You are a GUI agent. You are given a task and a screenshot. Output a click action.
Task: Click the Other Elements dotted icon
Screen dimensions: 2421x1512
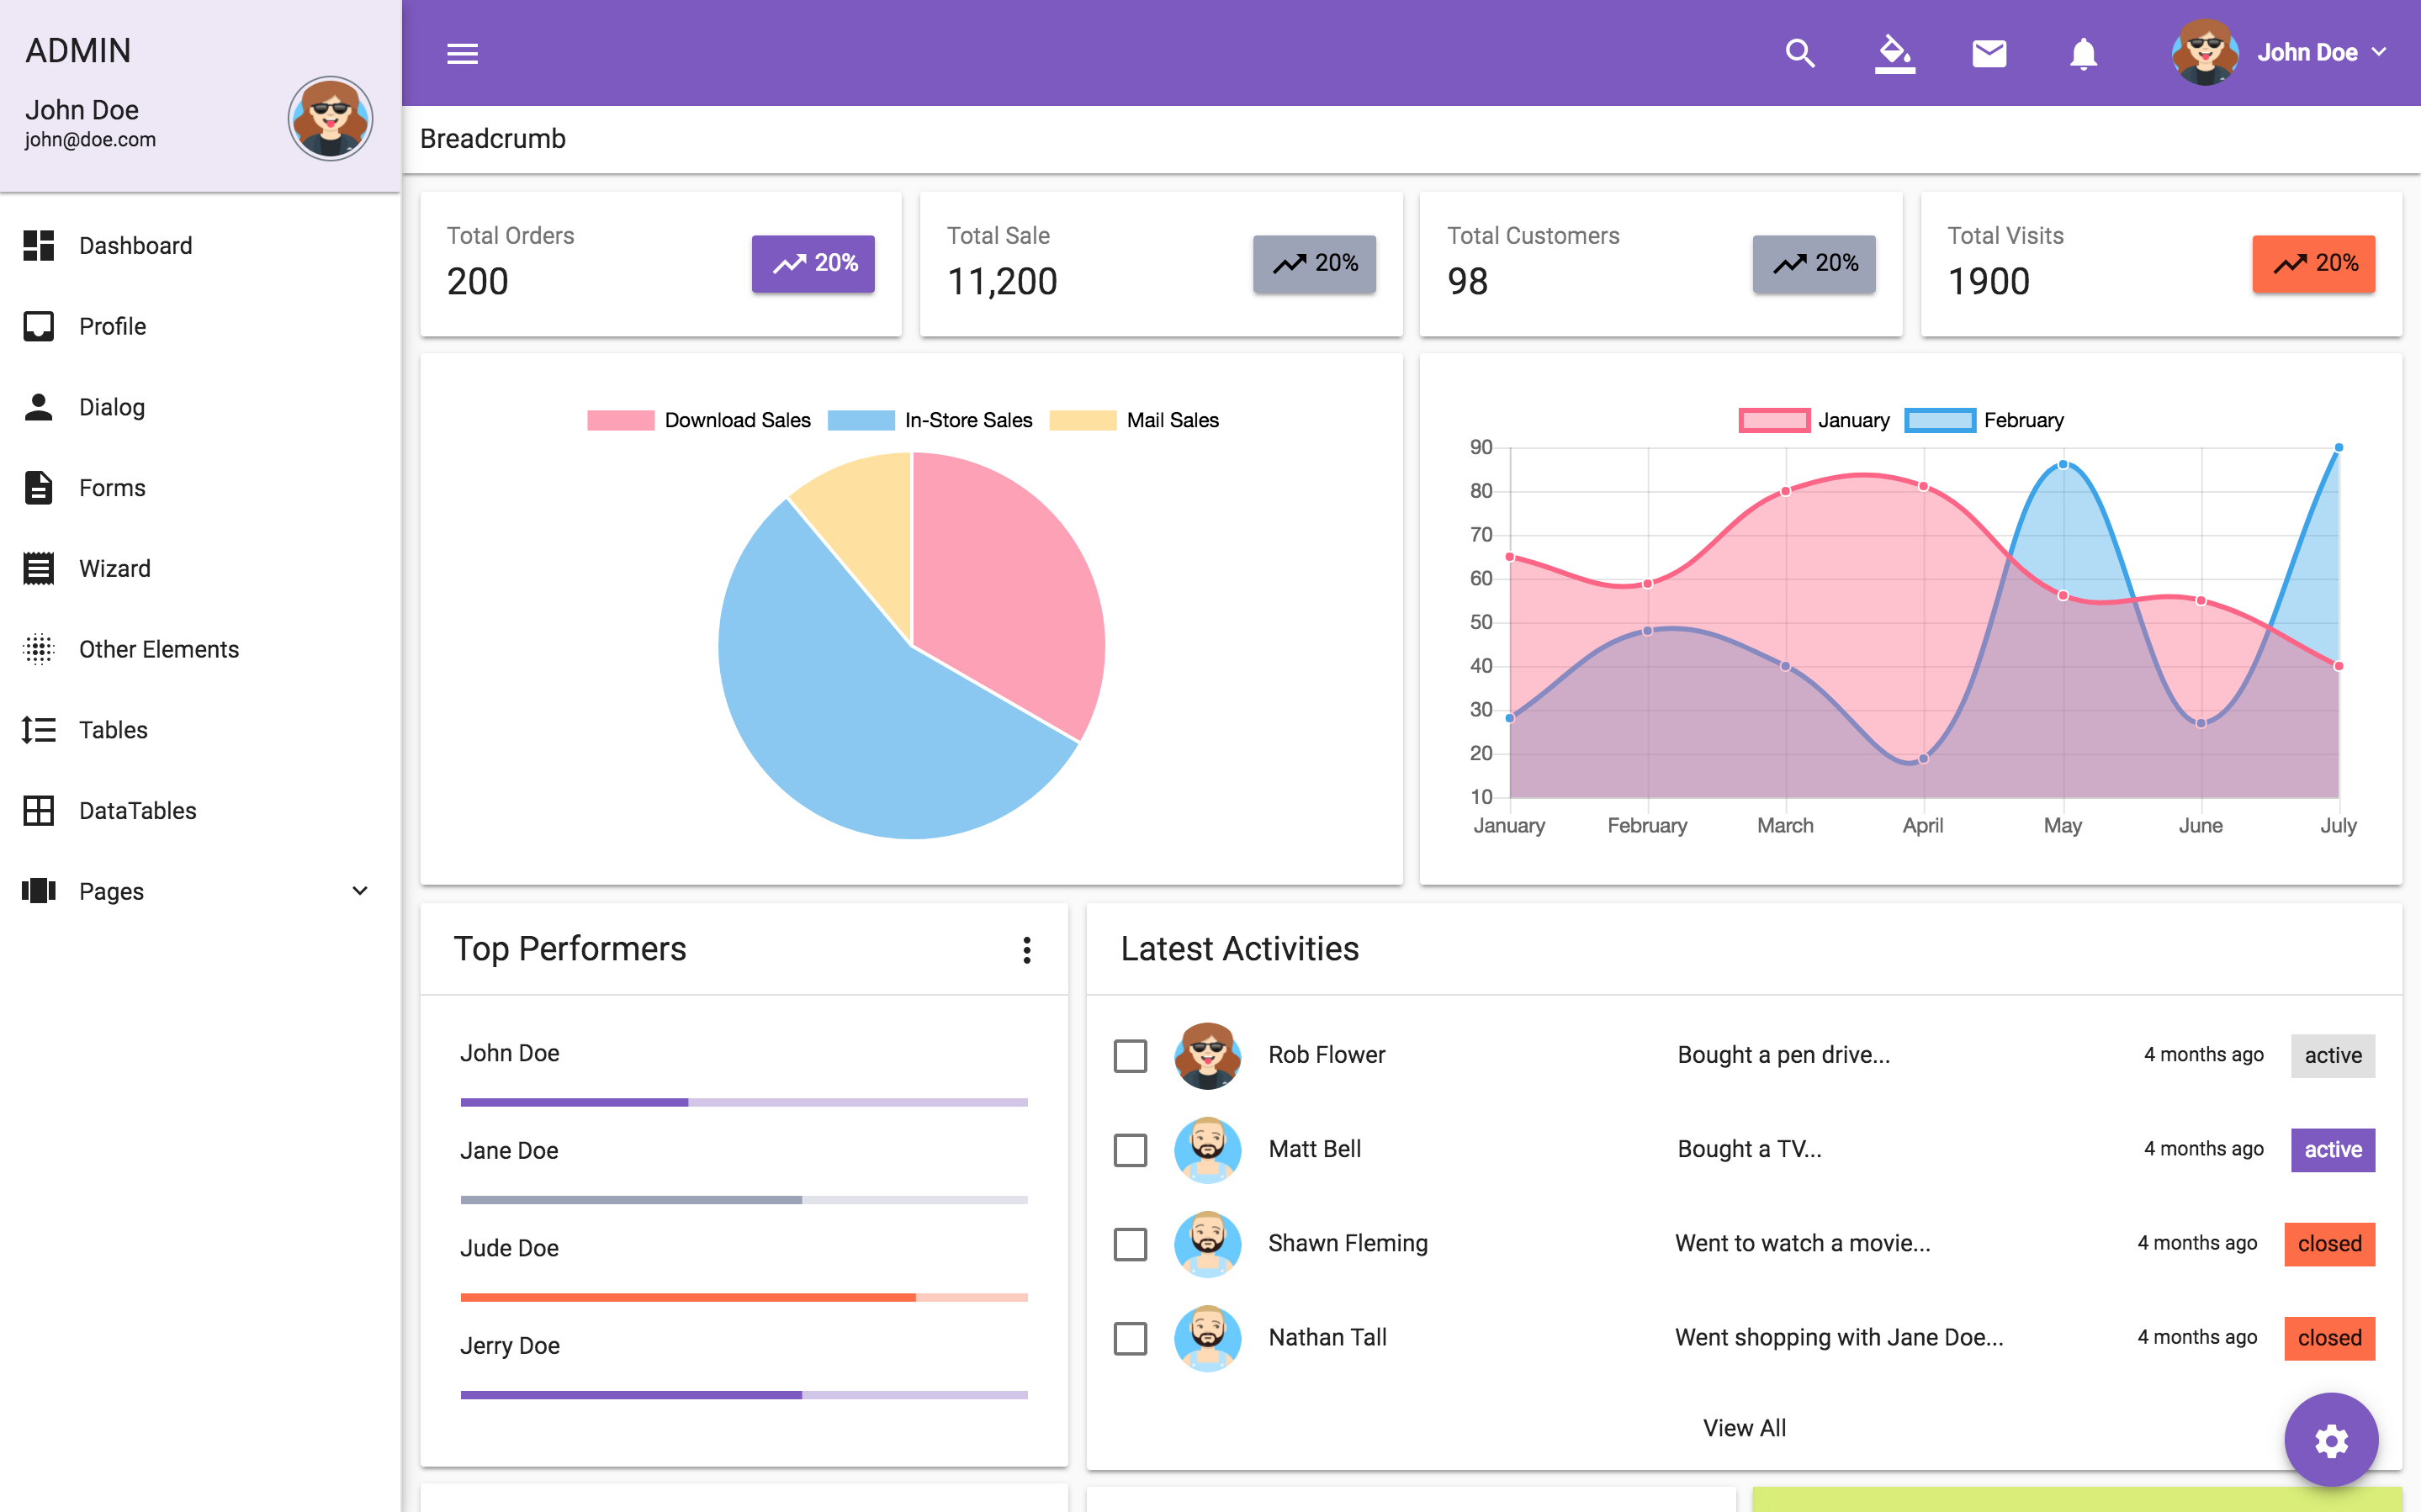[x=39, y=649]
